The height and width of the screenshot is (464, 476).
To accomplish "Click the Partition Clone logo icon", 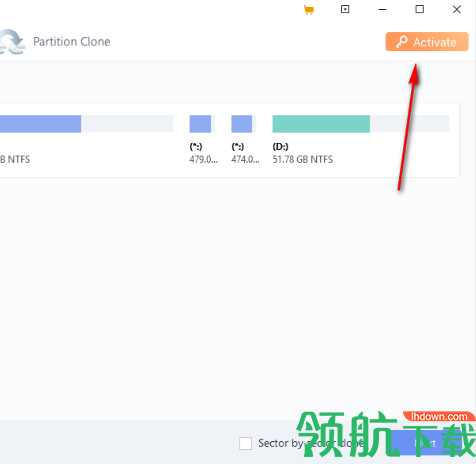I will 12,42.
